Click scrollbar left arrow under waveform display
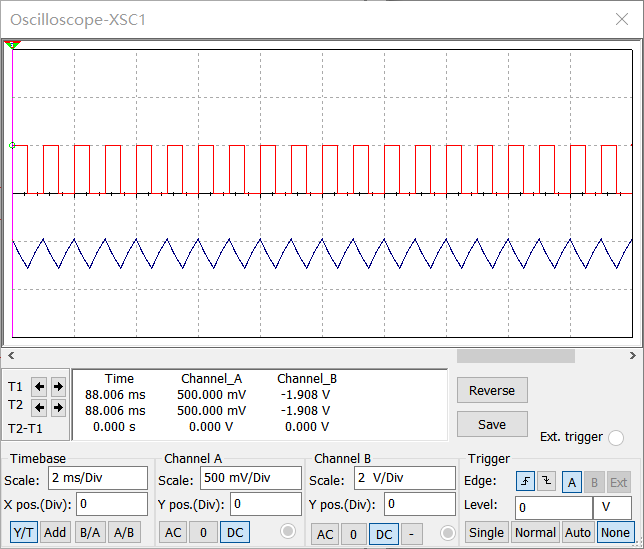The image size is (644, 549). [x=10, y=356]
